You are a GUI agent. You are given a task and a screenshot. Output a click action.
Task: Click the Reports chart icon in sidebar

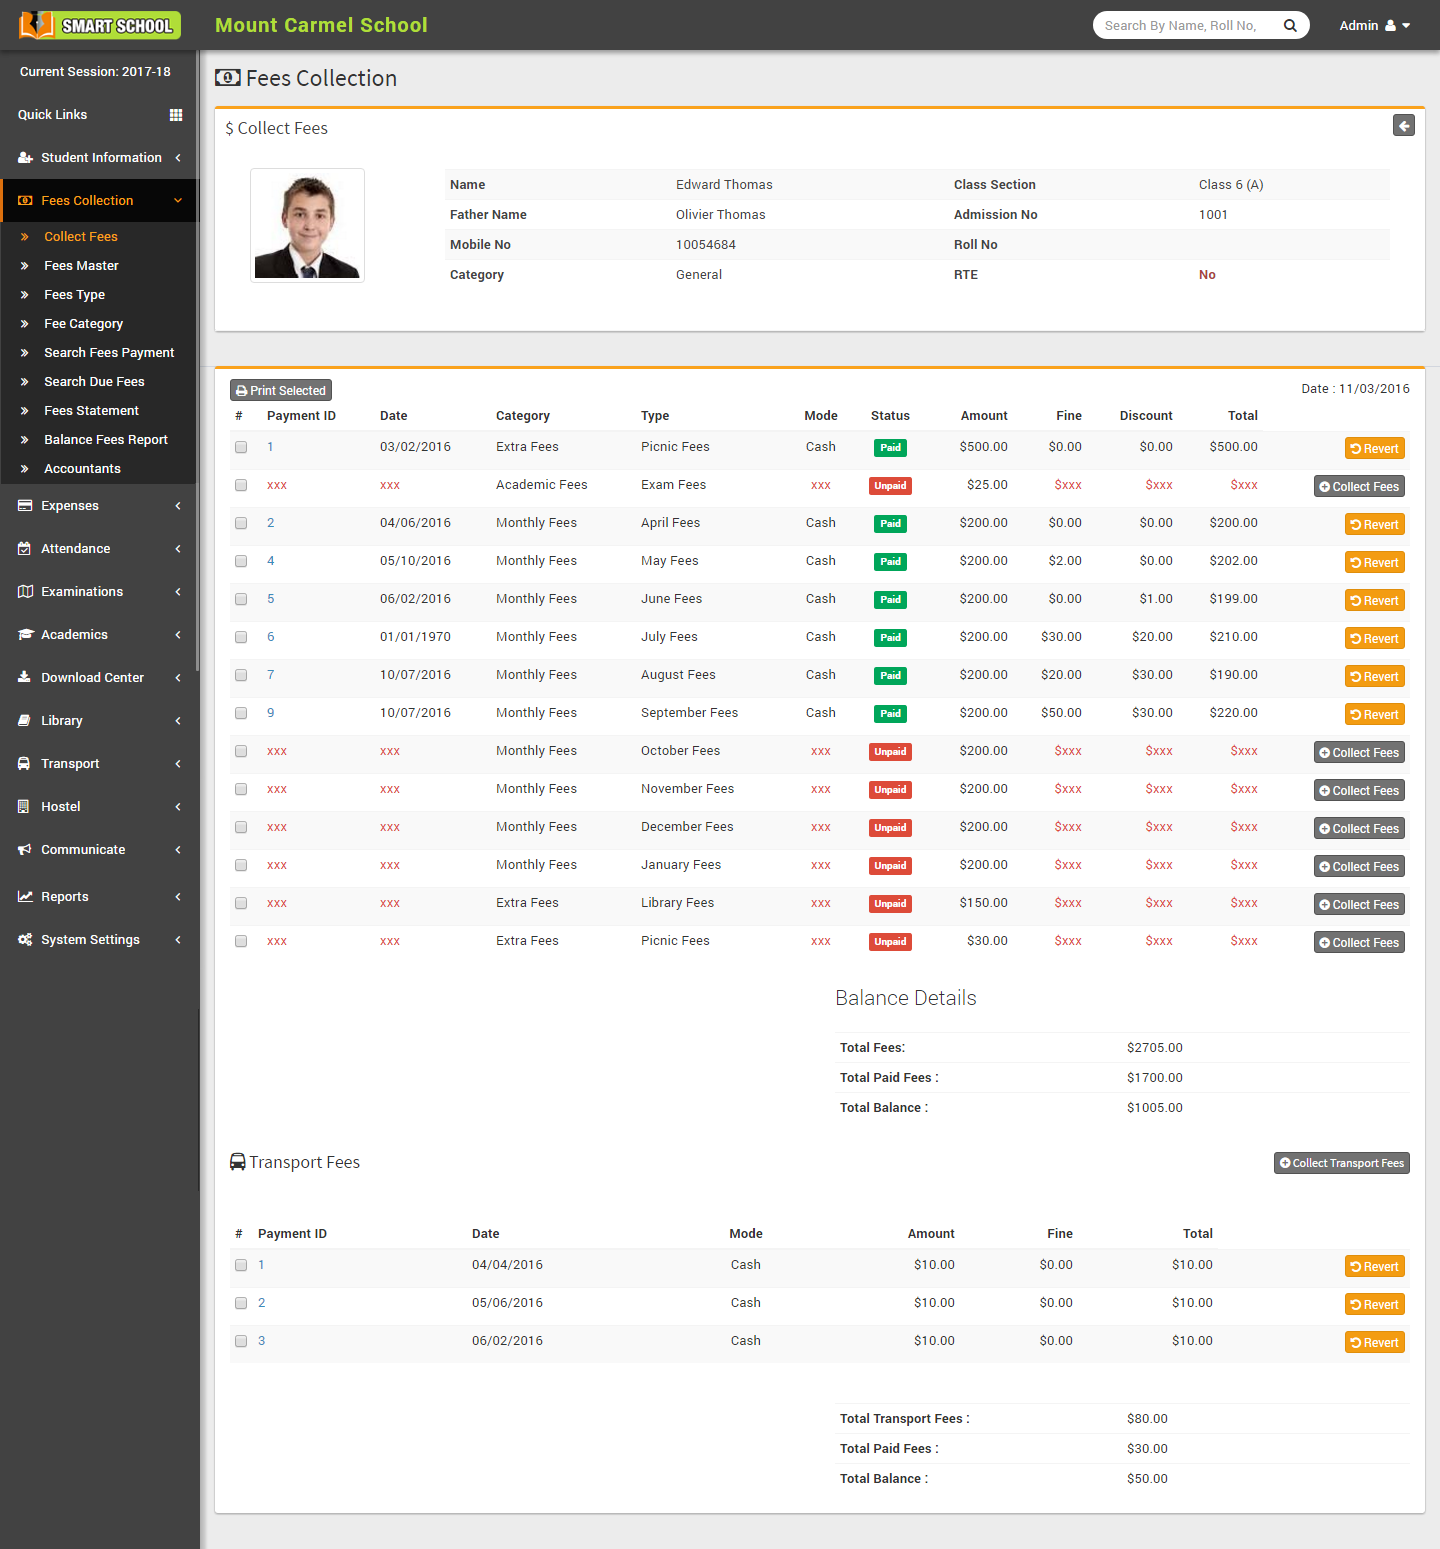point(24,897)
